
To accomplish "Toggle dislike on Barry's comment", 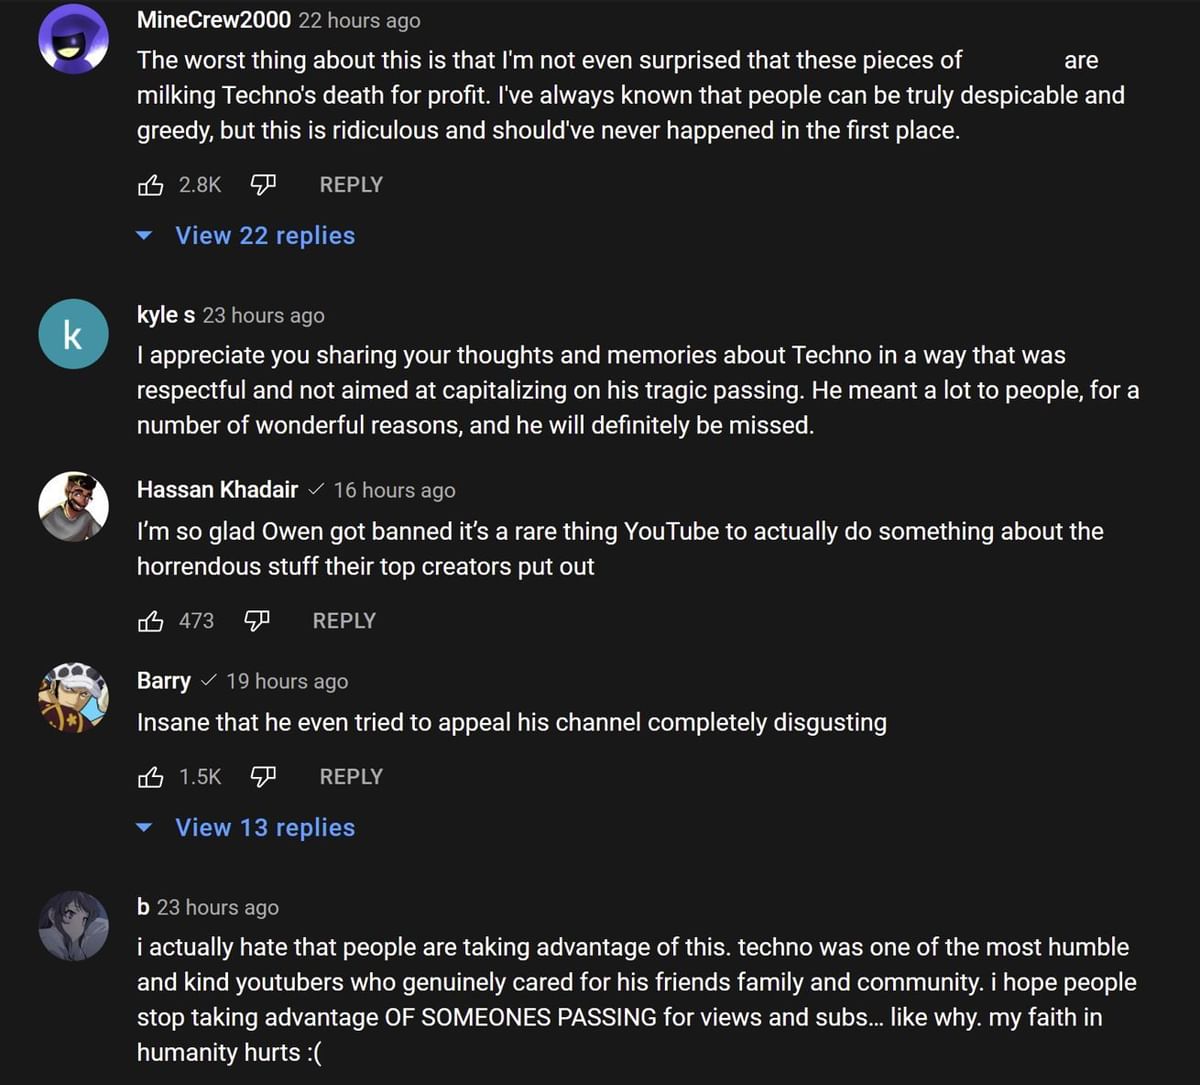I will 263,776.
